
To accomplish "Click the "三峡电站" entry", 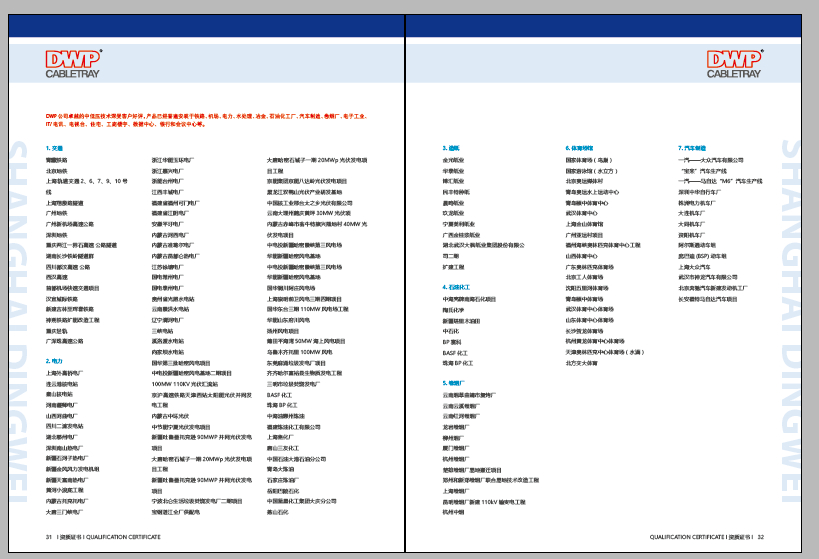I will click(162, 331).
